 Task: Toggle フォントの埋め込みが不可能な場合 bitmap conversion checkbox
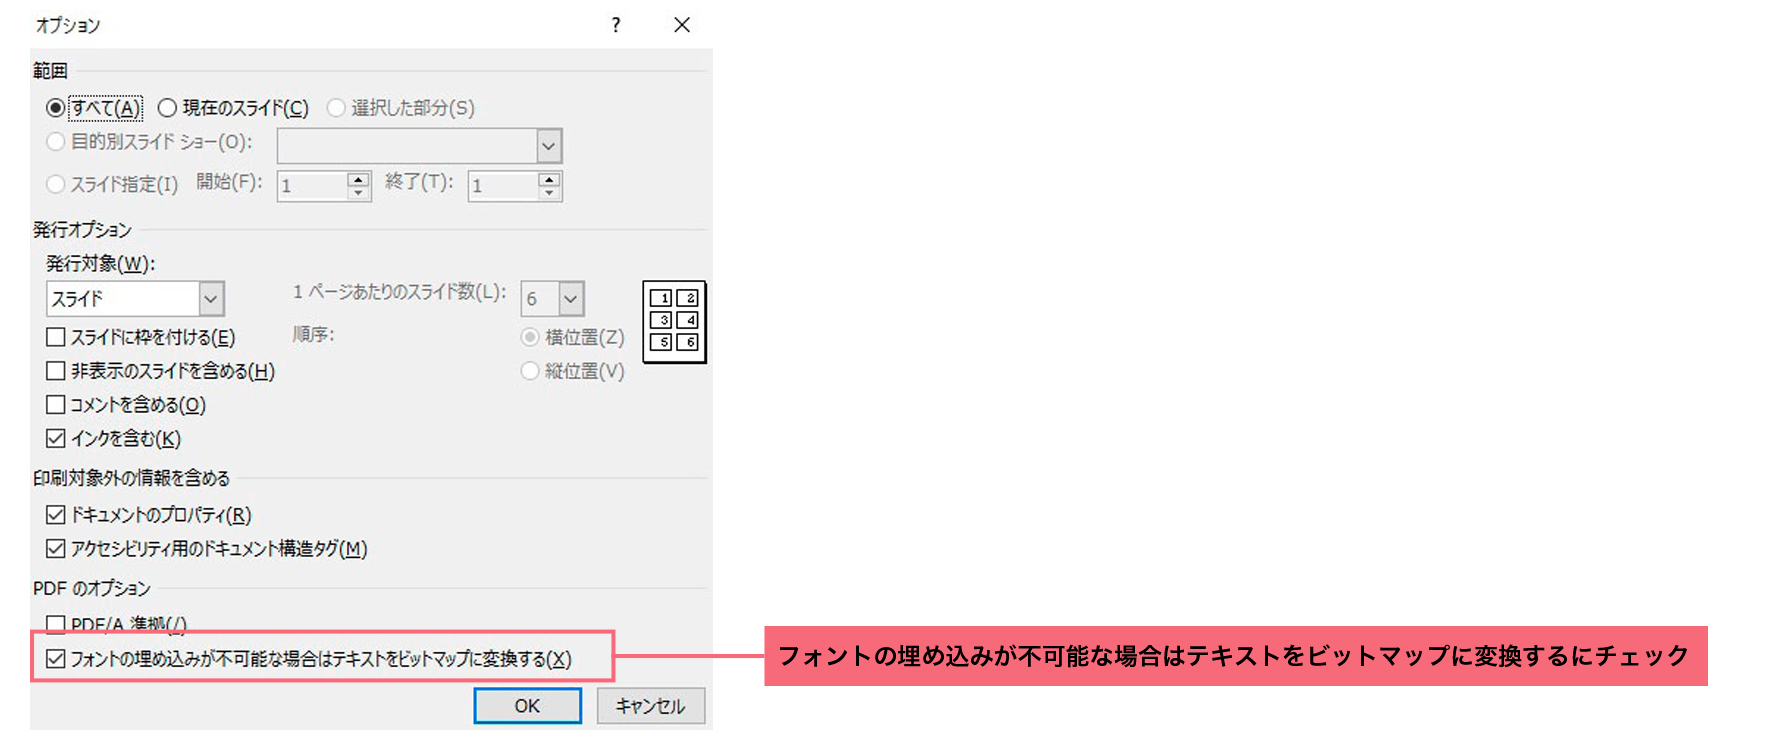tap(56, 658)
